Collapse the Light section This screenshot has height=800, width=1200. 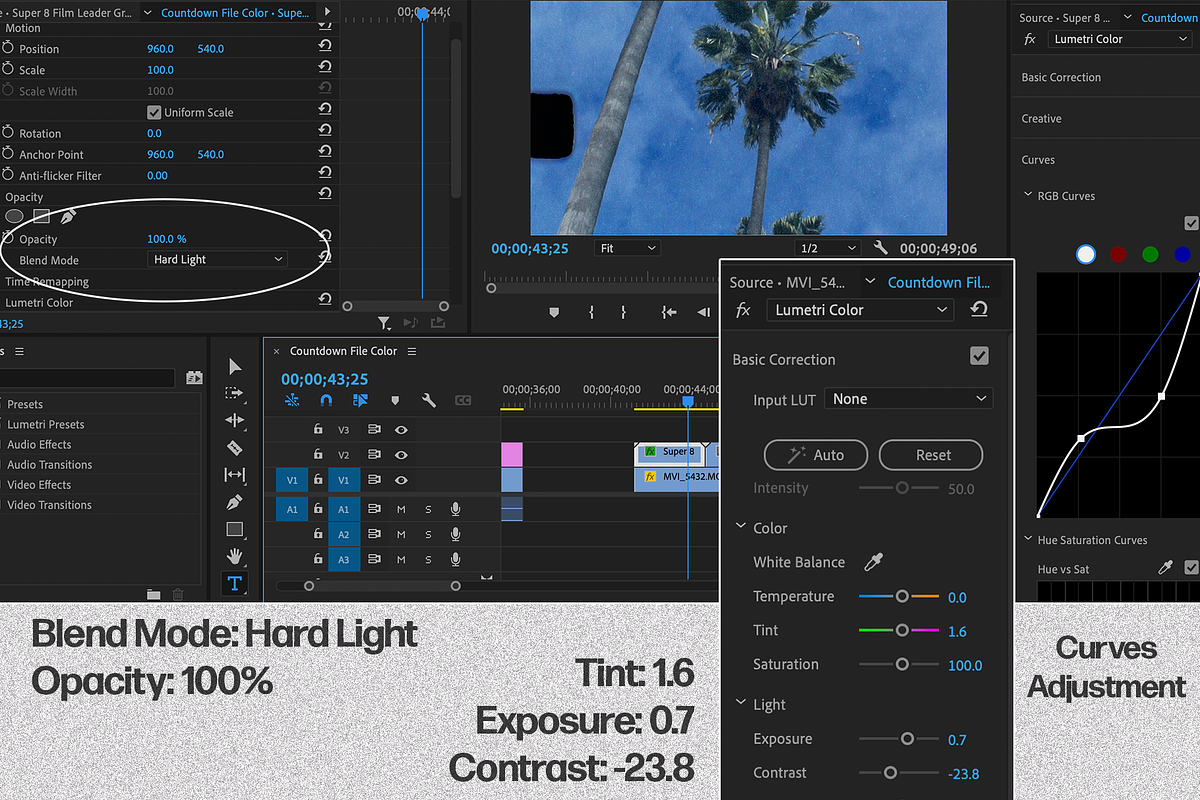742,704
